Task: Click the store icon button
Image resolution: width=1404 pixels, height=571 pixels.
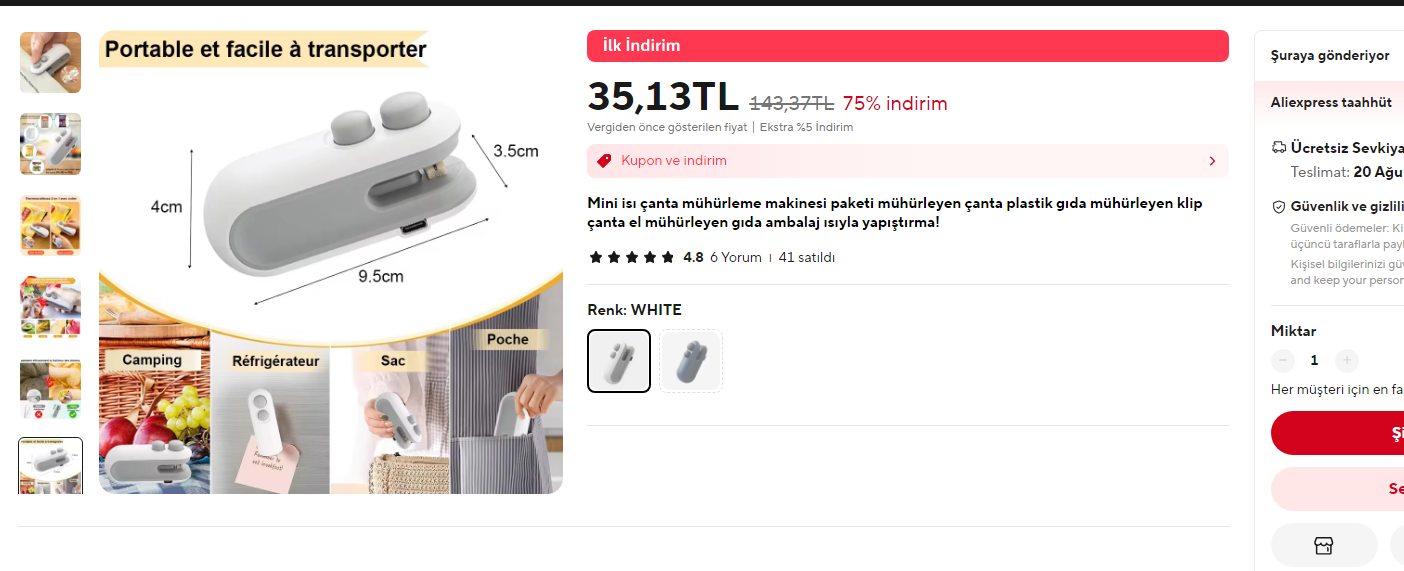Action: pyautogui.click(x=1323, y=545)
